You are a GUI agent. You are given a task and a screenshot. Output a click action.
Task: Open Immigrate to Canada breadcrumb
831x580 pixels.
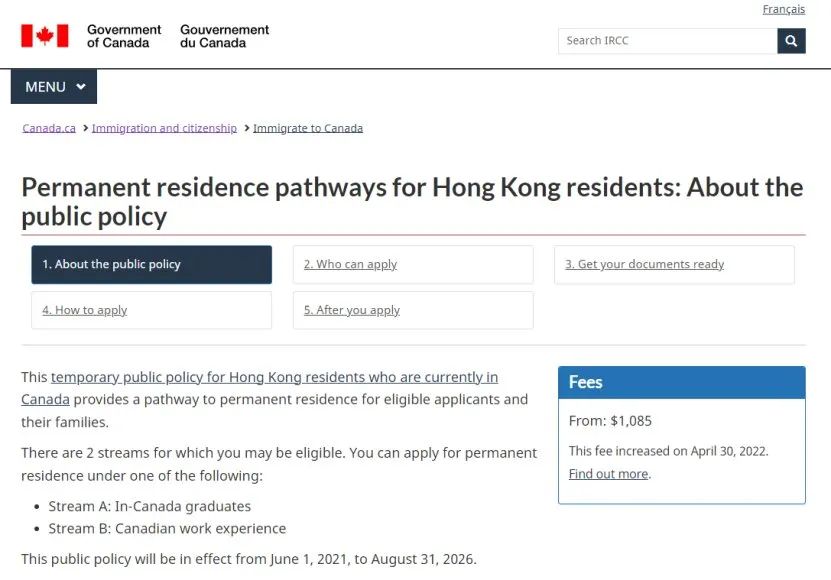click(x=308, y=128)
